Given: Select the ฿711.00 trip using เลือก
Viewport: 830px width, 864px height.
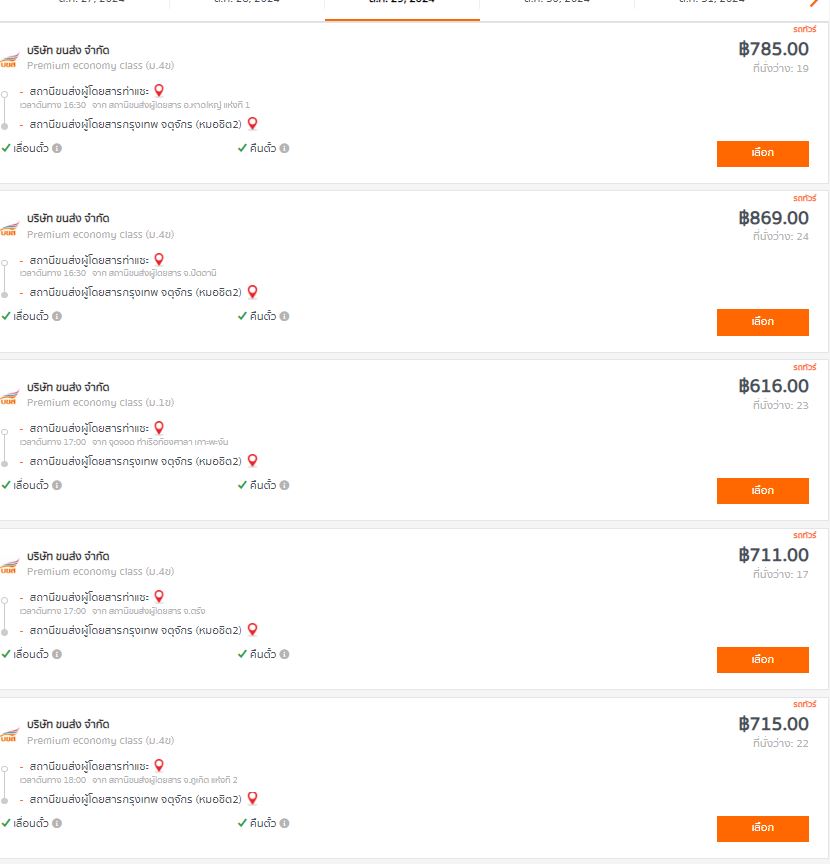Looking at the screenshot, I should (762, 660).
